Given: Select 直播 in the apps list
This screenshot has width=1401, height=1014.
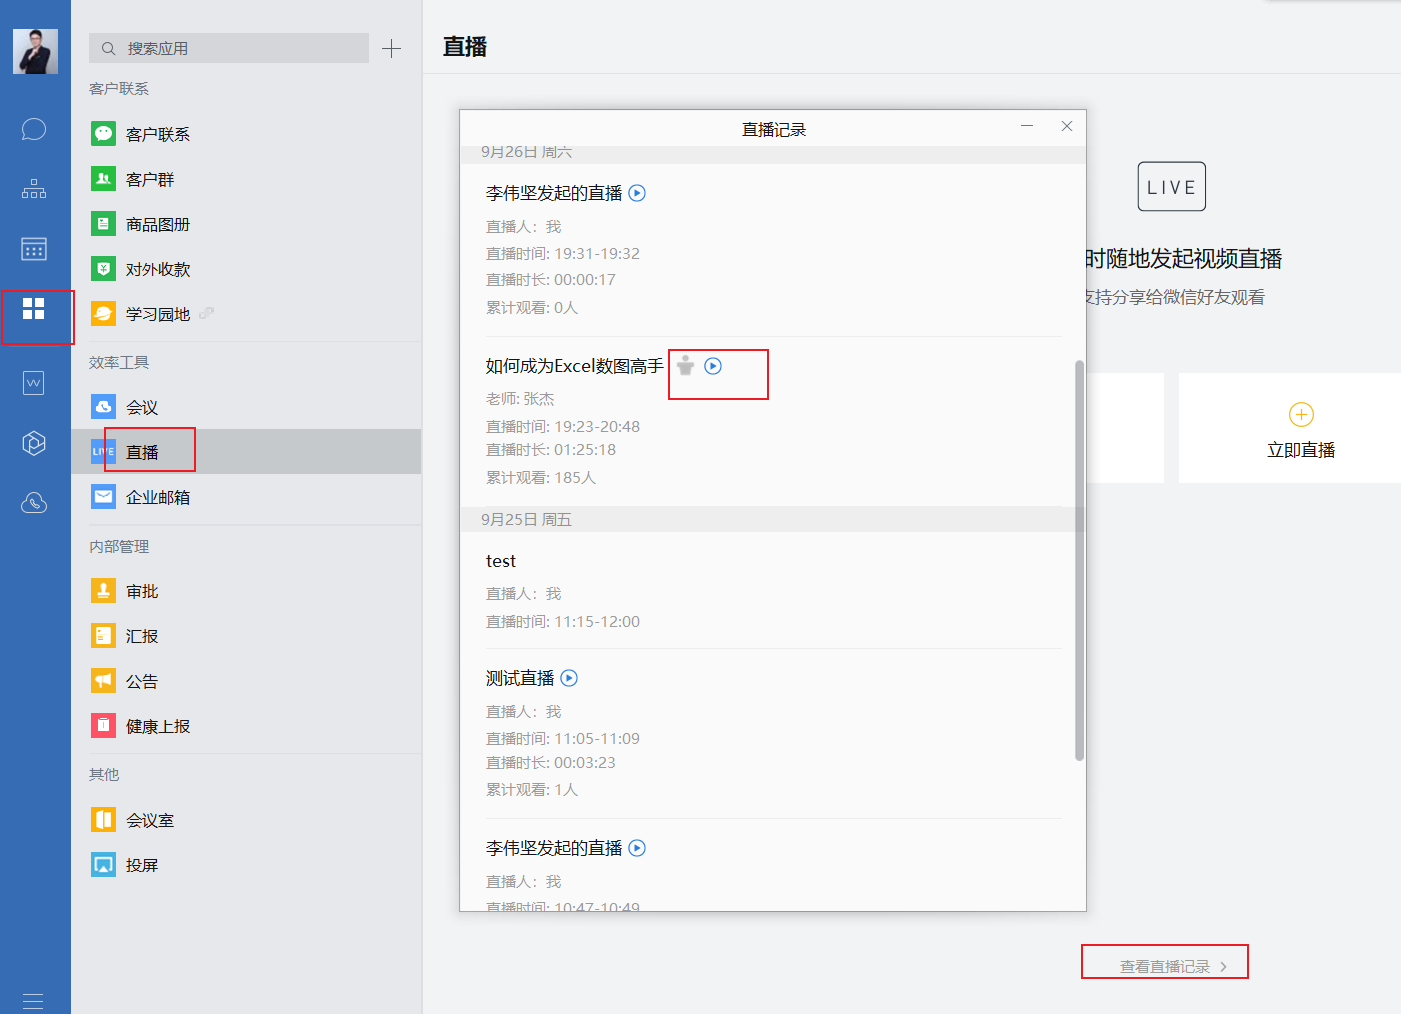Looking at the screenshot, I should [142, 452].
